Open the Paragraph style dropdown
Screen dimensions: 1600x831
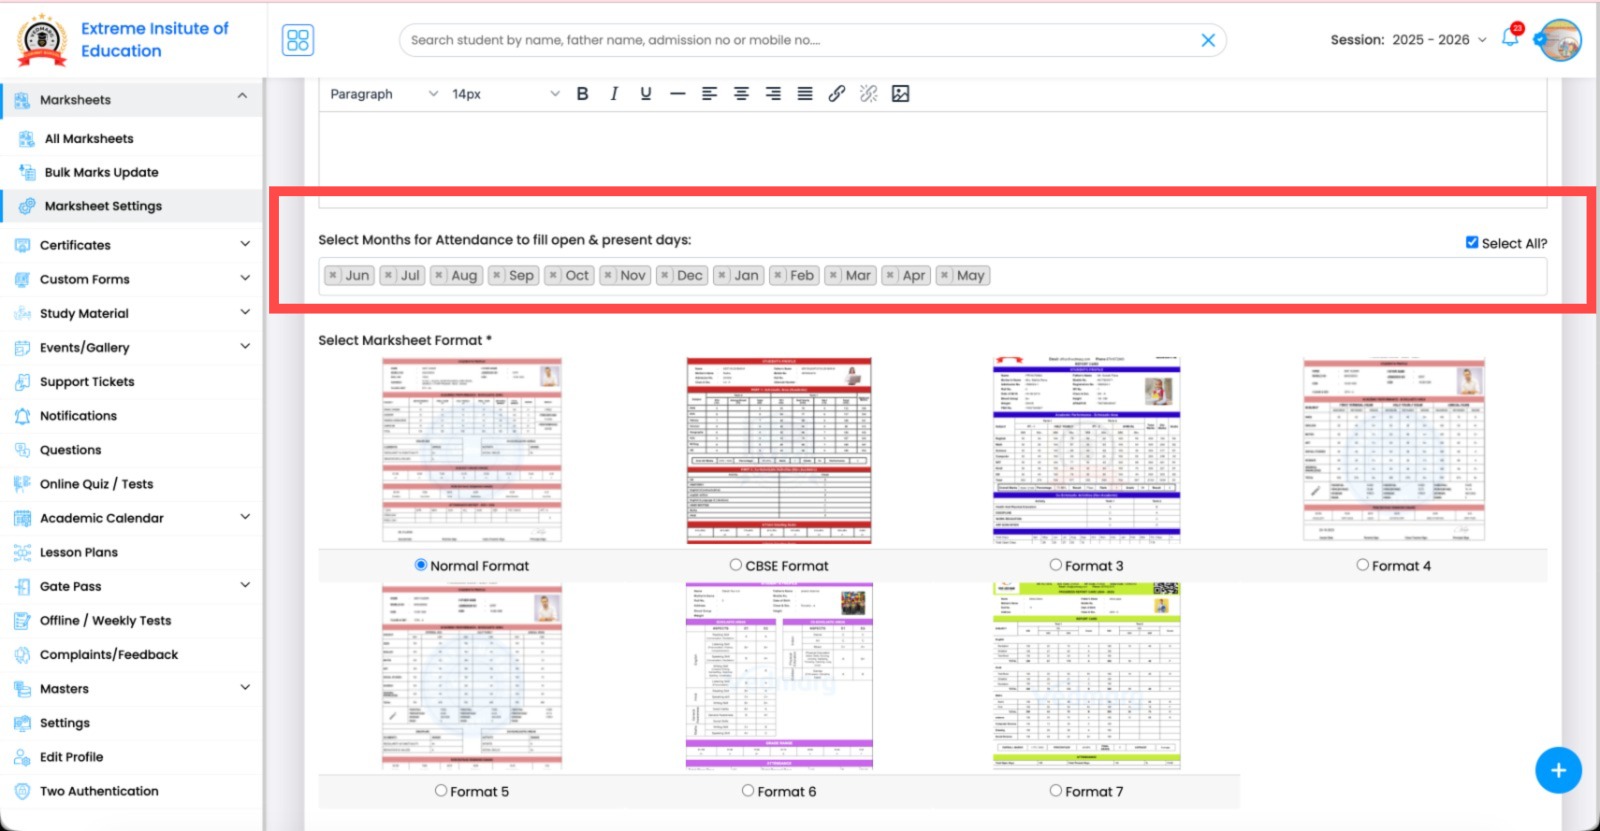tap(384, 94)
